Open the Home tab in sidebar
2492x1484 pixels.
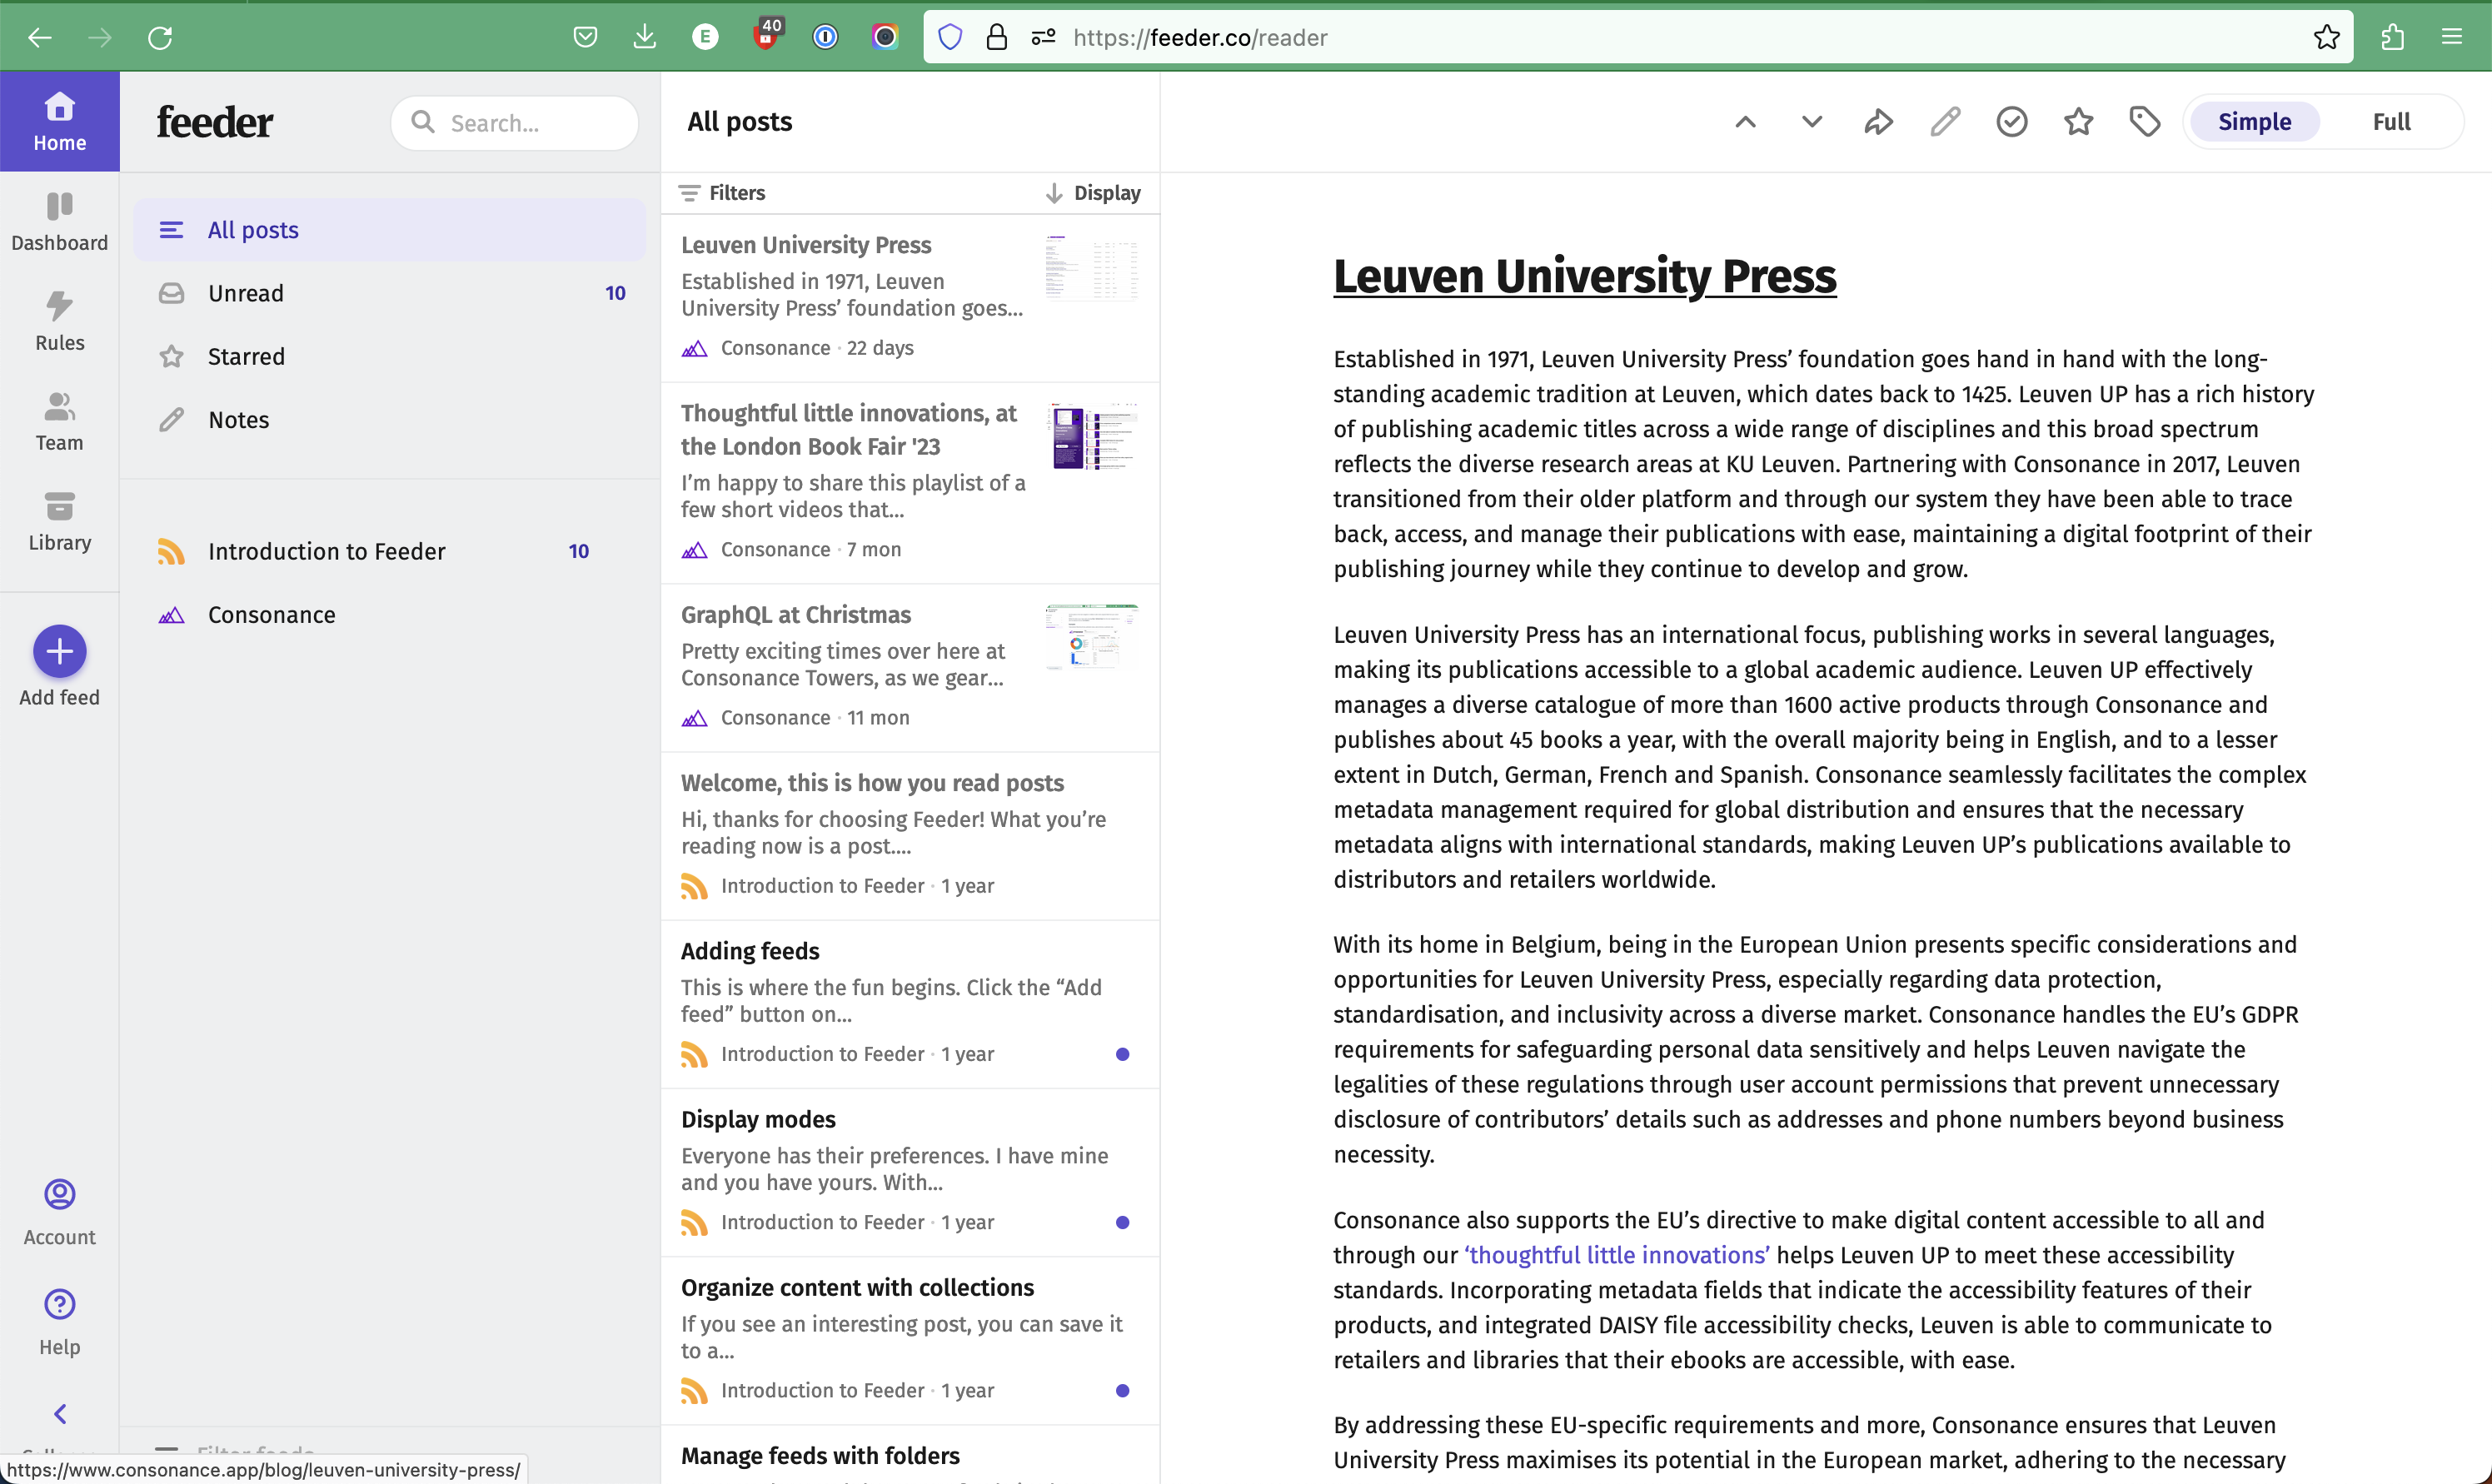(59, 121)
